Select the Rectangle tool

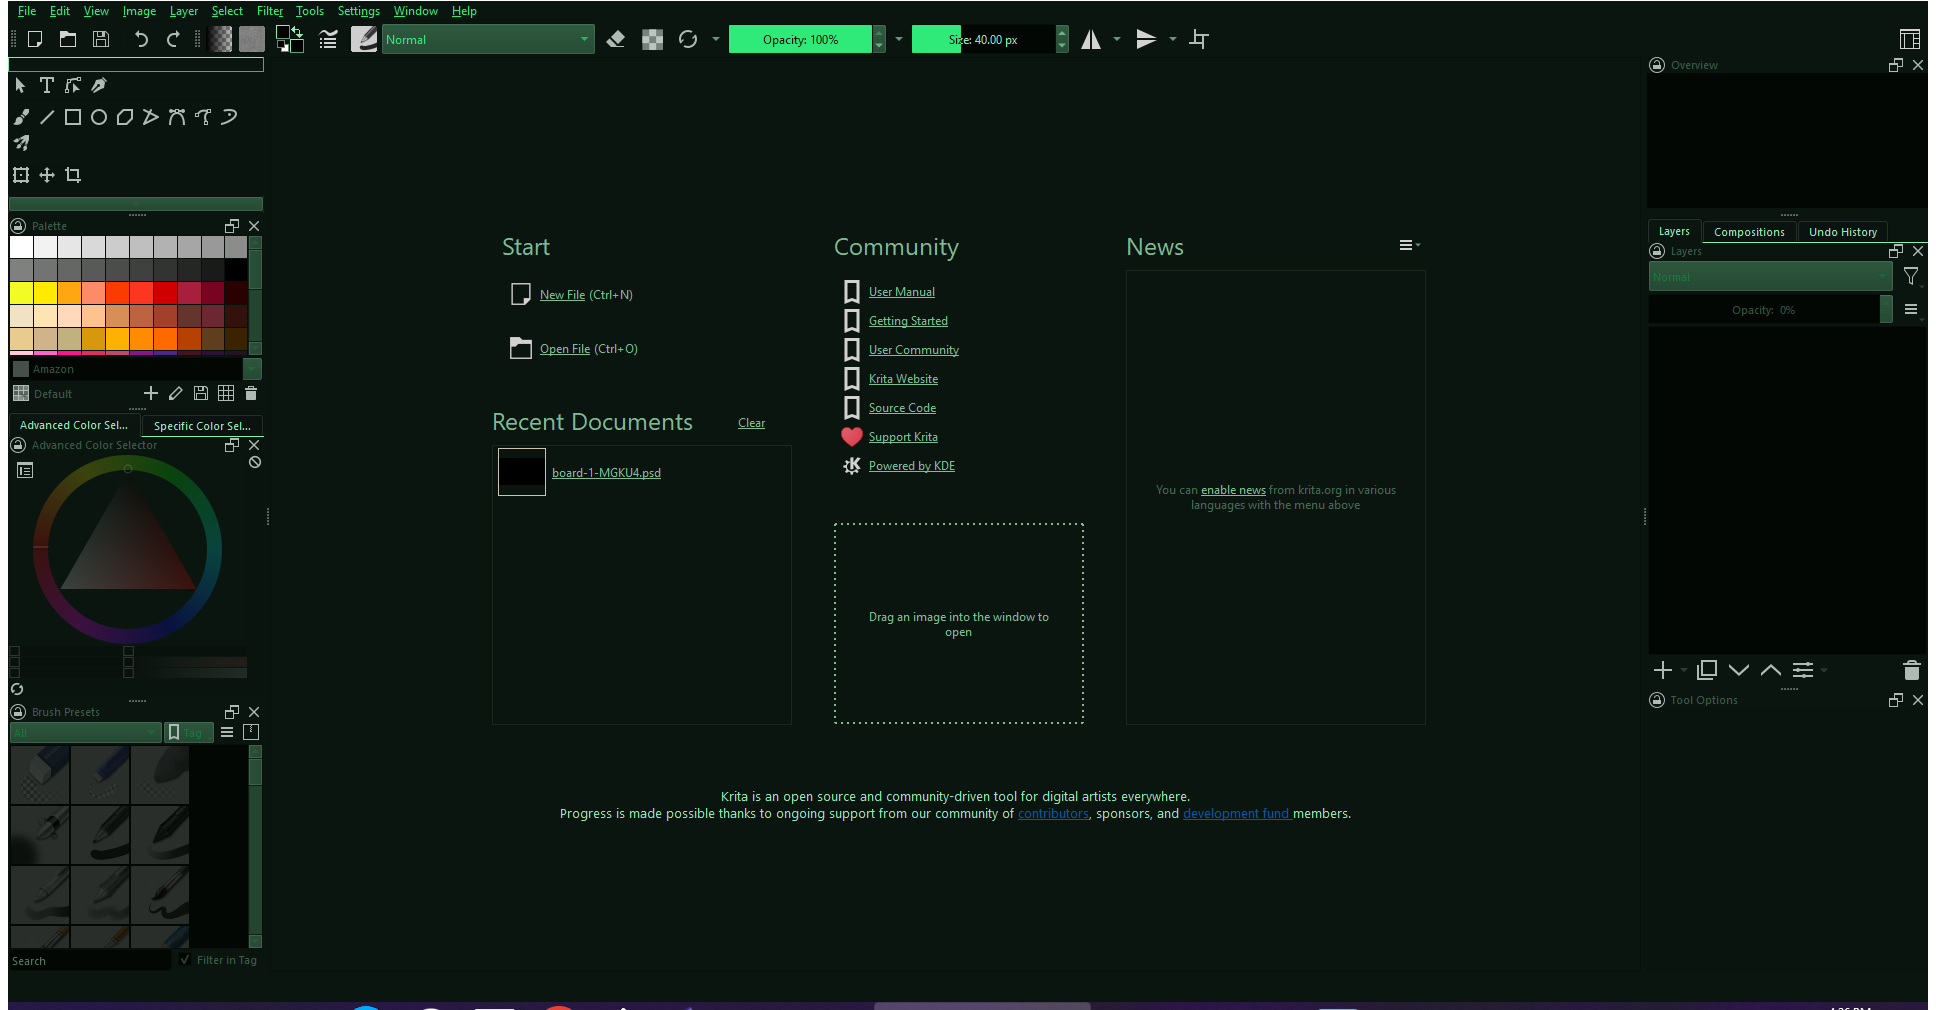[x=73, y=117]
